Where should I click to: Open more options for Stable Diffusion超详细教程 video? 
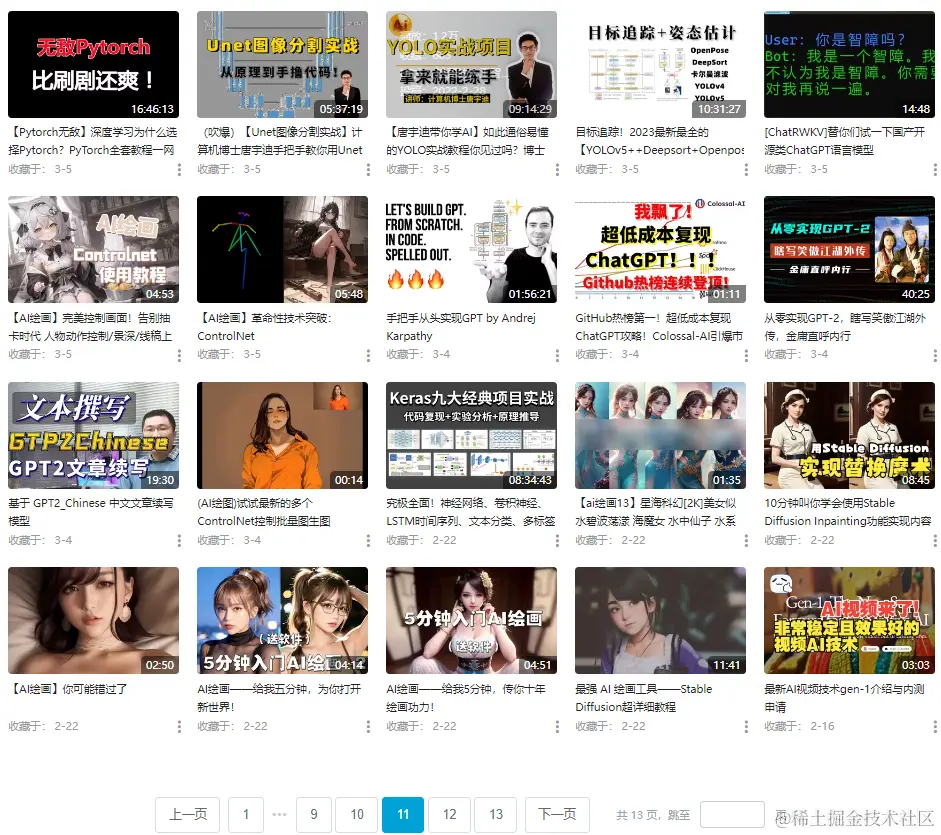pos(746,727)
